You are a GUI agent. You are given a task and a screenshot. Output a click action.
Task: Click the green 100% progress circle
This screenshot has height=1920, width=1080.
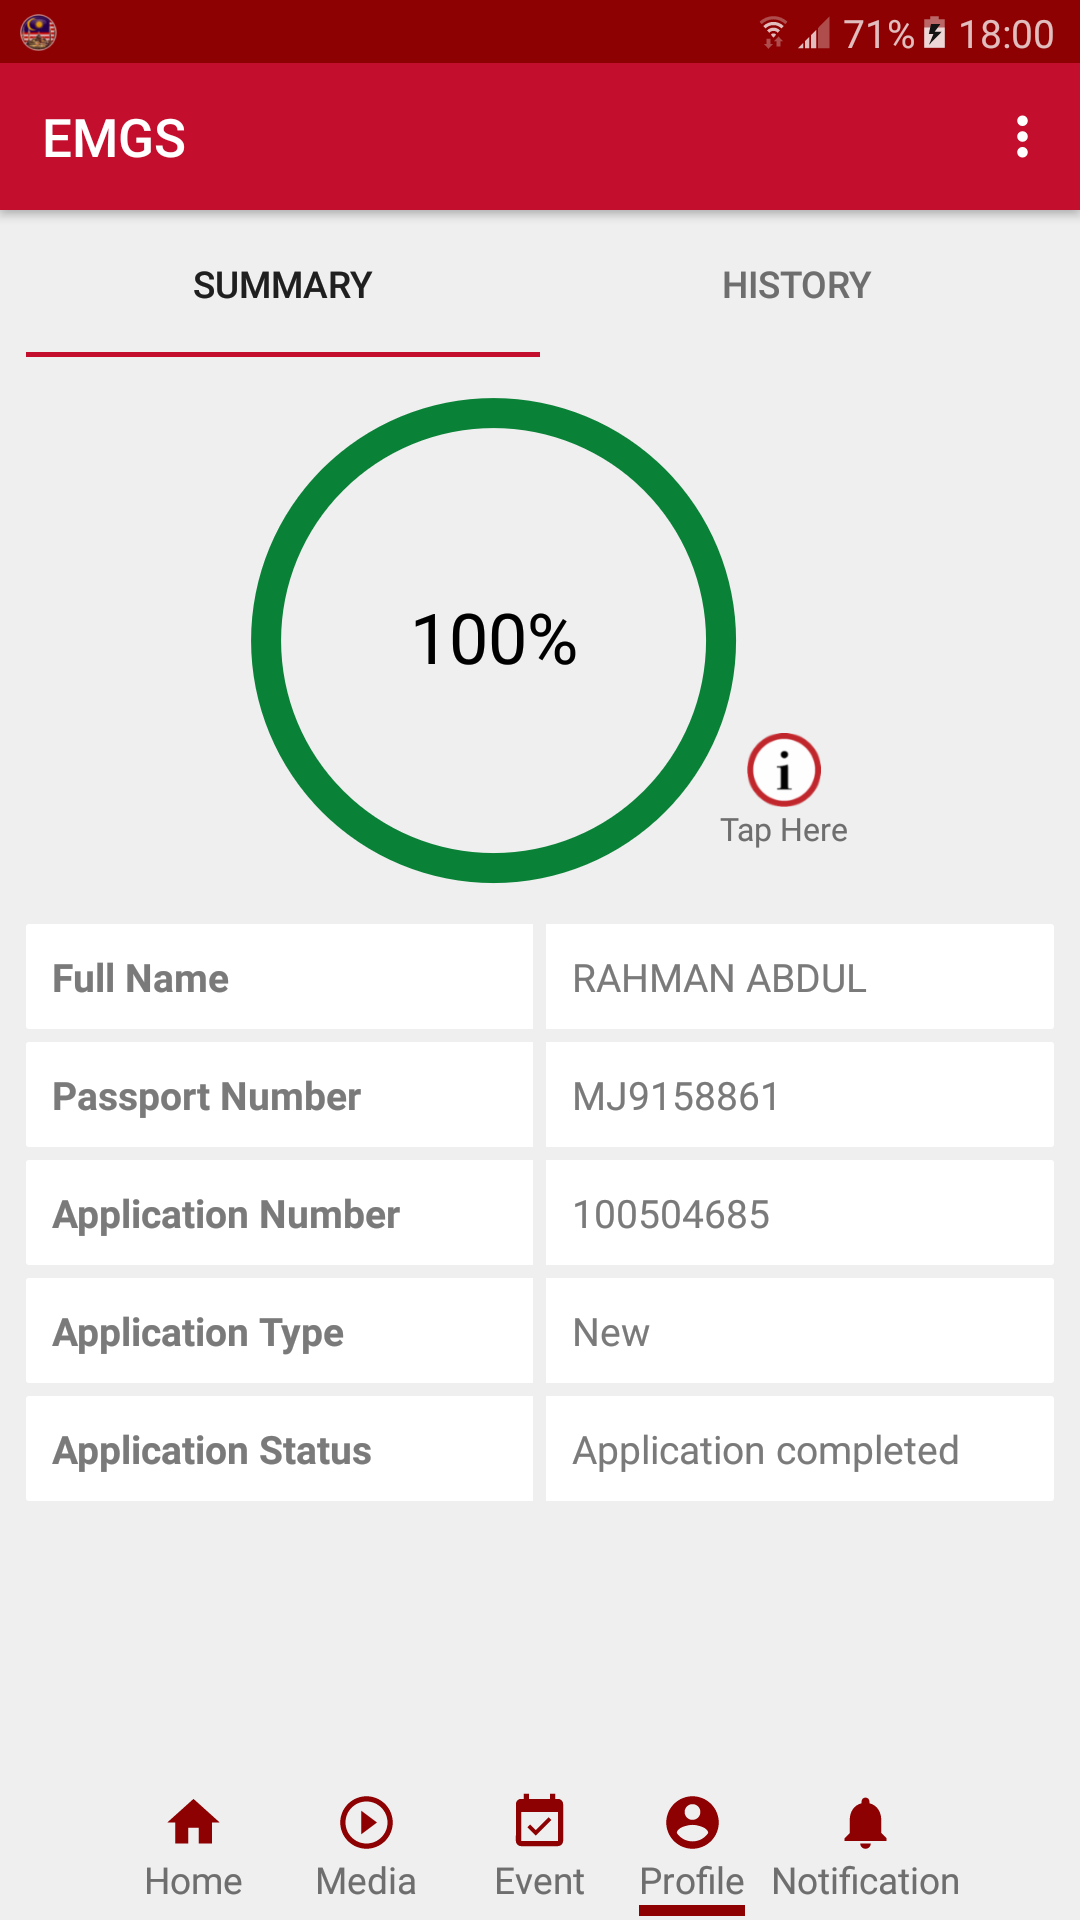tap(494, 640)
